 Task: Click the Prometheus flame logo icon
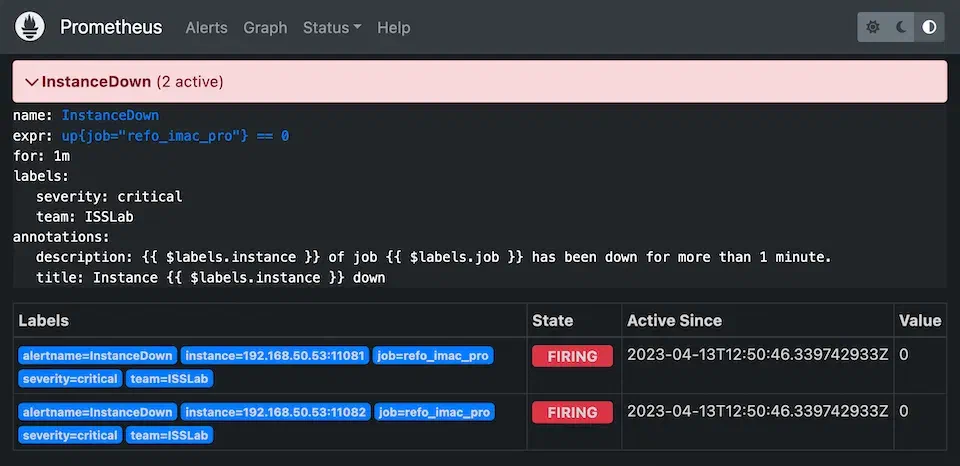pos(30,27)
